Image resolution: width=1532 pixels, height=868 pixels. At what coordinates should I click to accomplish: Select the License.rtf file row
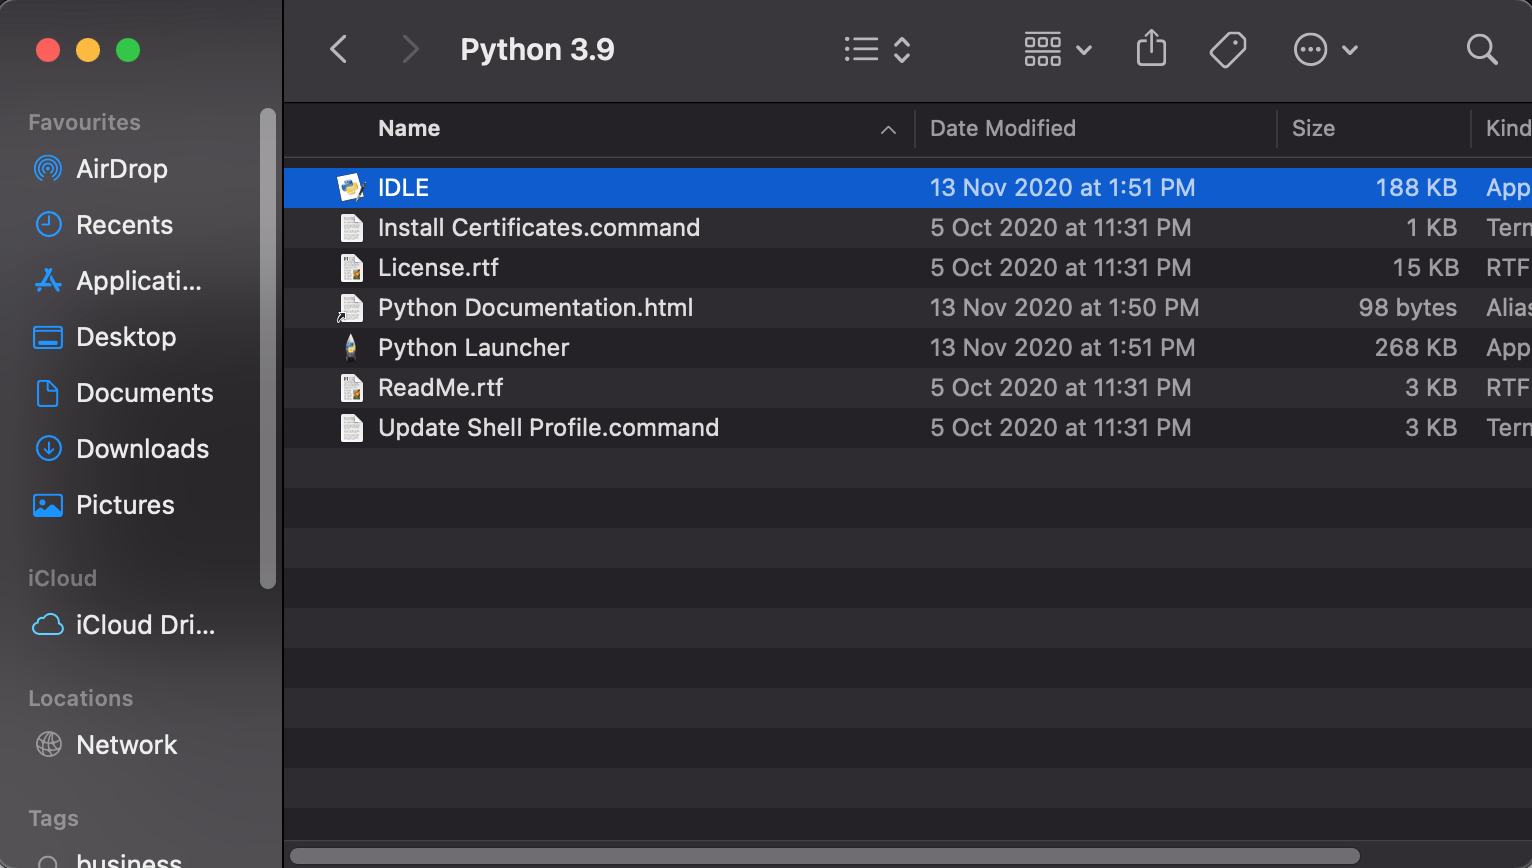tap(438, 268)
